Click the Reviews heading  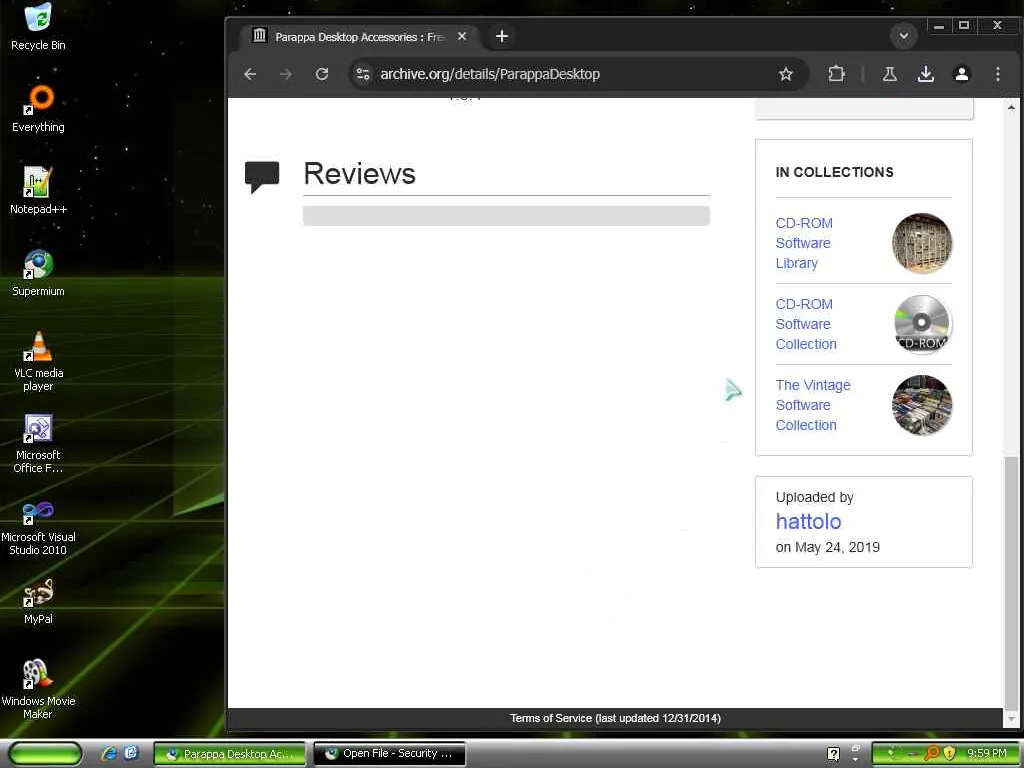tap(359, 174)
